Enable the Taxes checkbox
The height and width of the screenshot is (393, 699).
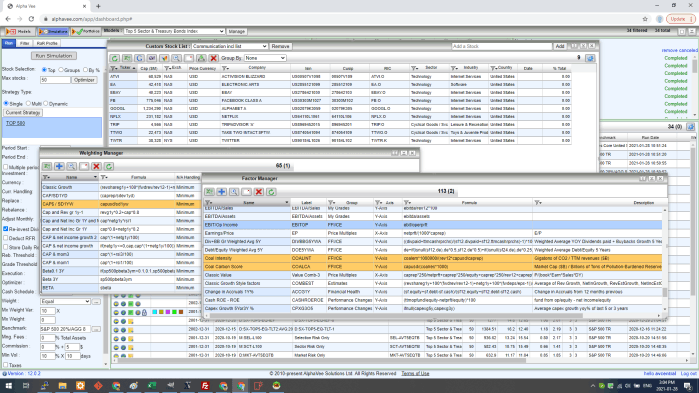[x=6, y=365]
